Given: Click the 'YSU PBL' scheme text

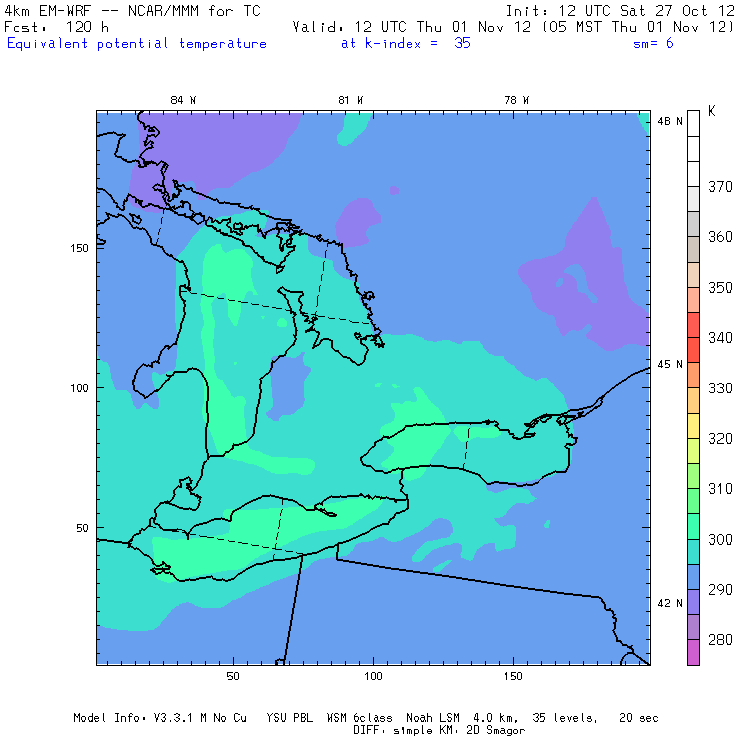Looking at the screenshot, I should [x=289, y=718].
